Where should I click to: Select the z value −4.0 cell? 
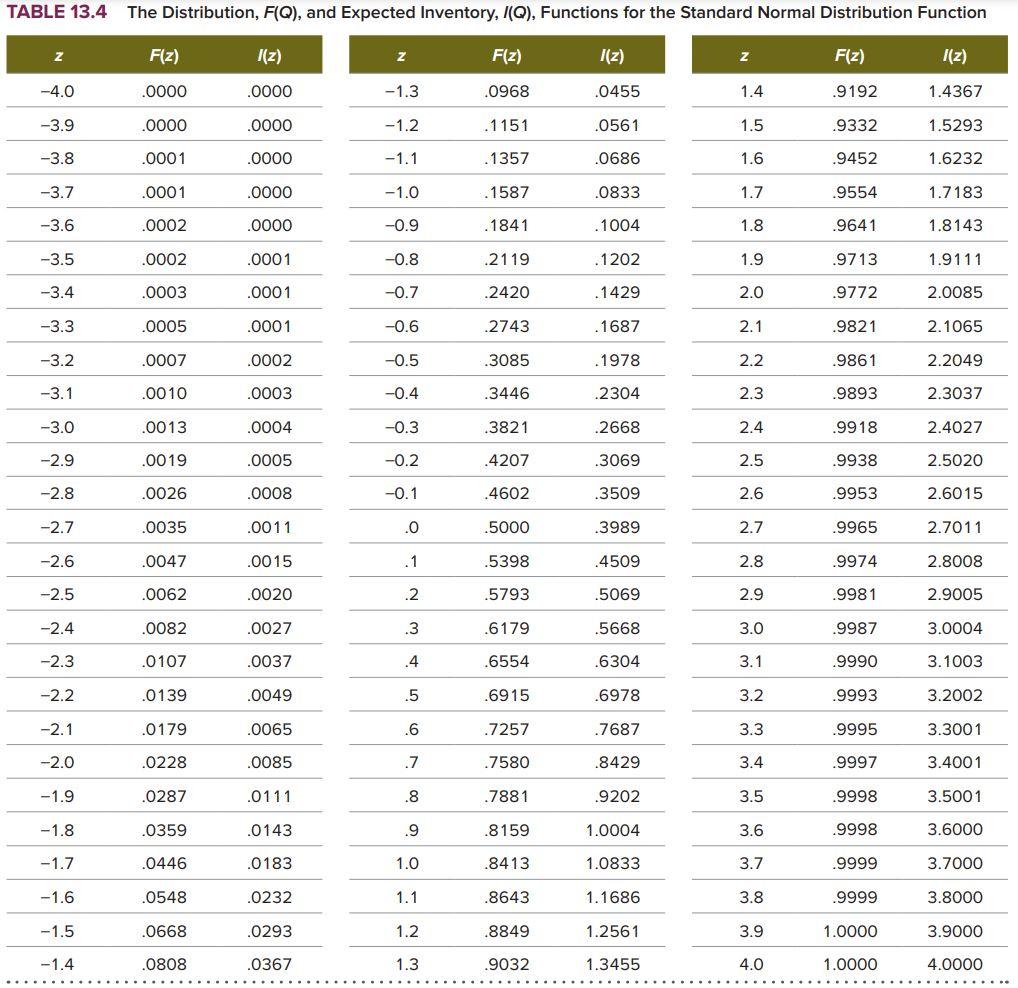point(57,92)
